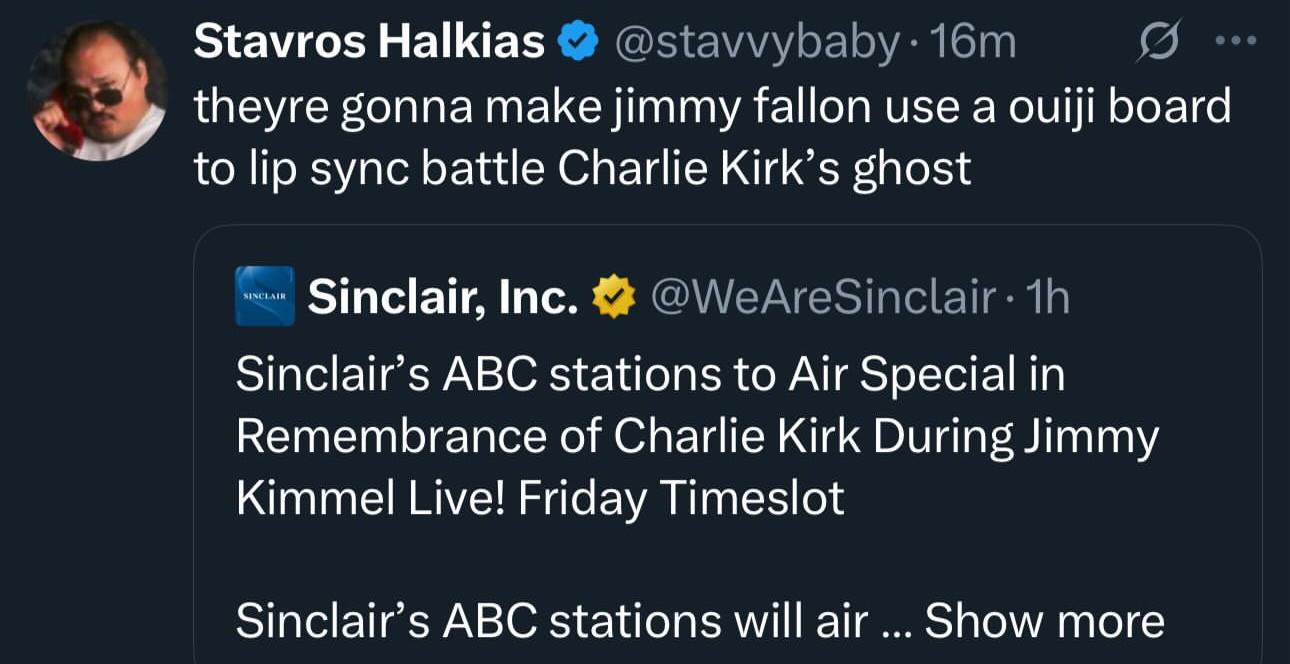The image size is (1290, 664).
Task: Click the 'theyre gonna make jimmy fallon' text line
Action: 712,107
